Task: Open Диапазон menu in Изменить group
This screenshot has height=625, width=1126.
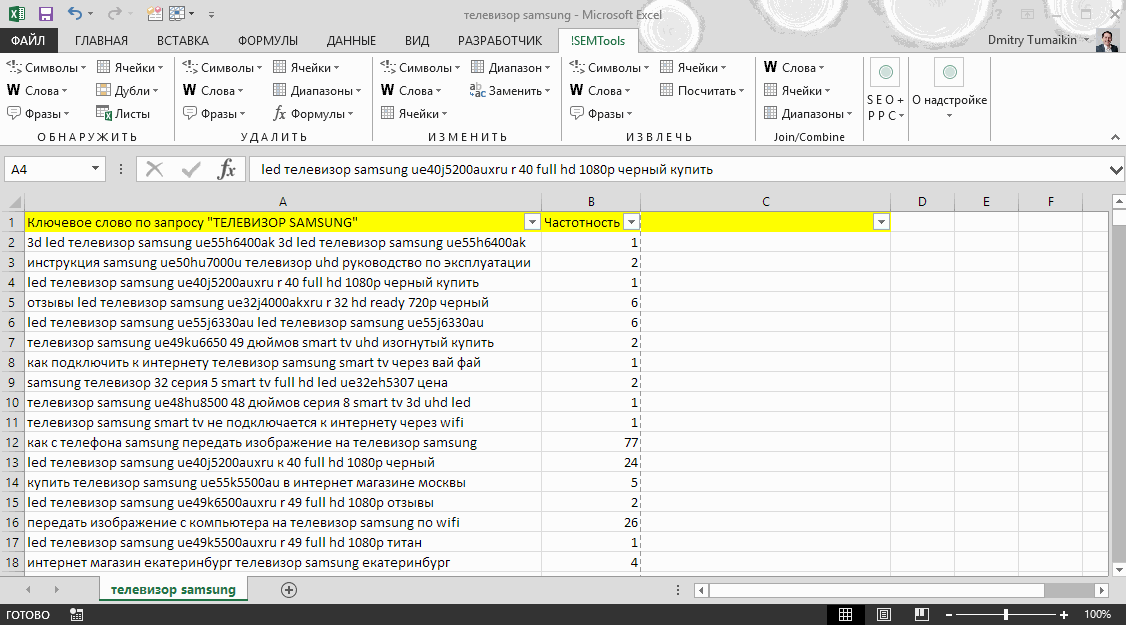Action: 511,68
